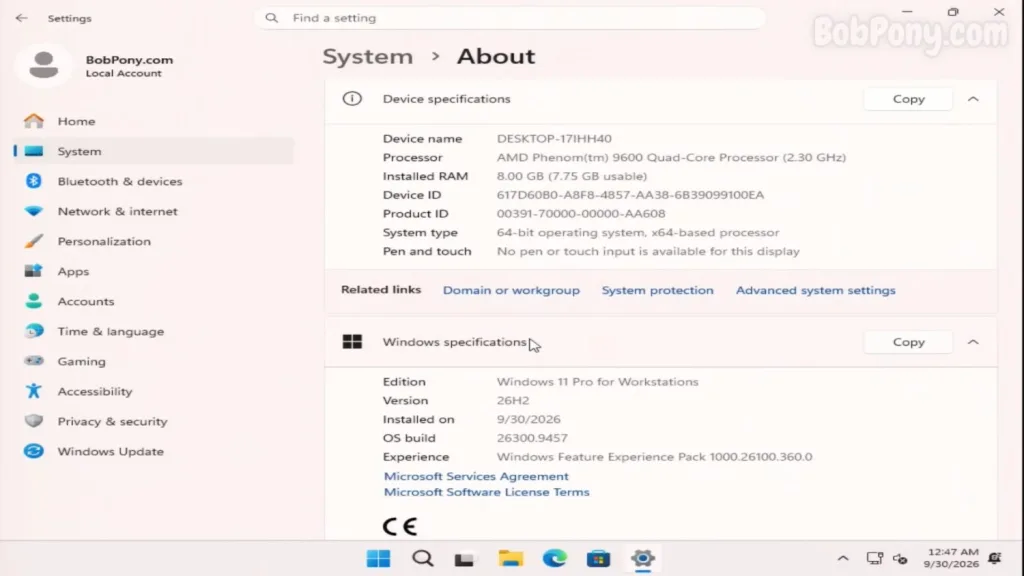Open the Apps sidebar icon
Viewport: 1024px width, 576px height.
click(34, 271)
